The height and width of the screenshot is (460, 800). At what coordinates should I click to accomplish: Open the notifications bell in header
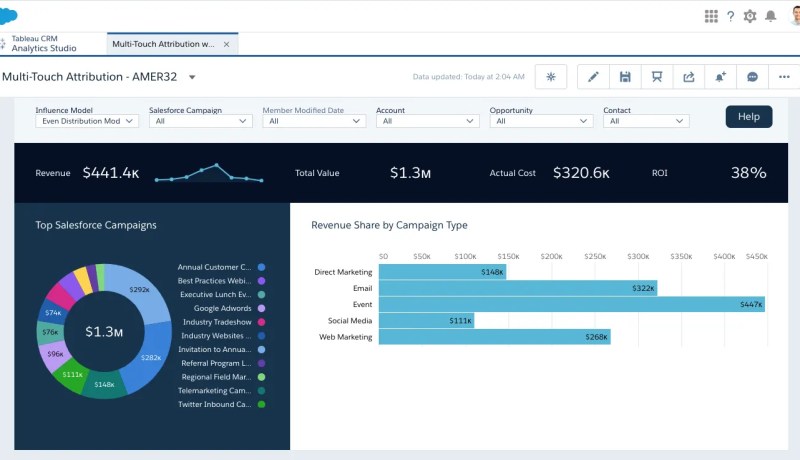click(770, 16)
